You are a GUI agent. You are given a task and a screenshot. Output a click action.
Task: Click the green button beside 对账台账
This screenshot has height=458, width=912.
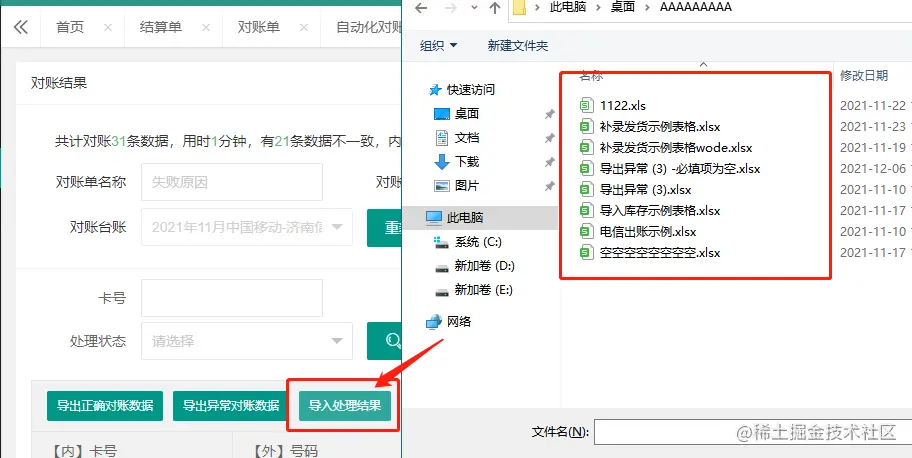coord(384,227)
